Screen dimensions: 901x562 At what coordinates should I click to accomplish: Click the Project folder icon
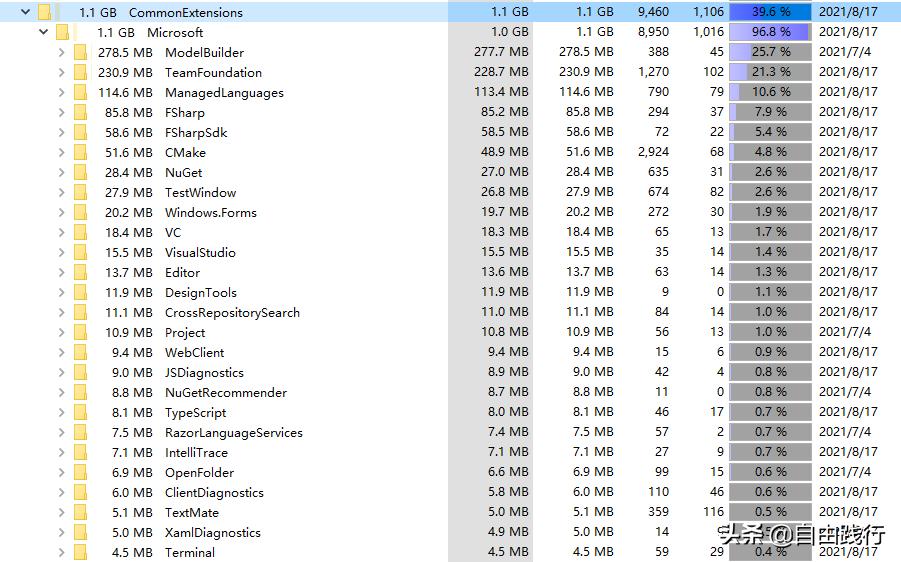[80, 332]
